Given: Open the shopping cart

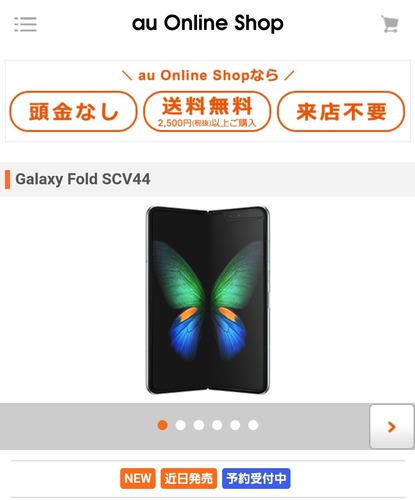Looking at the screenshot, I should [x=390, y=24].
